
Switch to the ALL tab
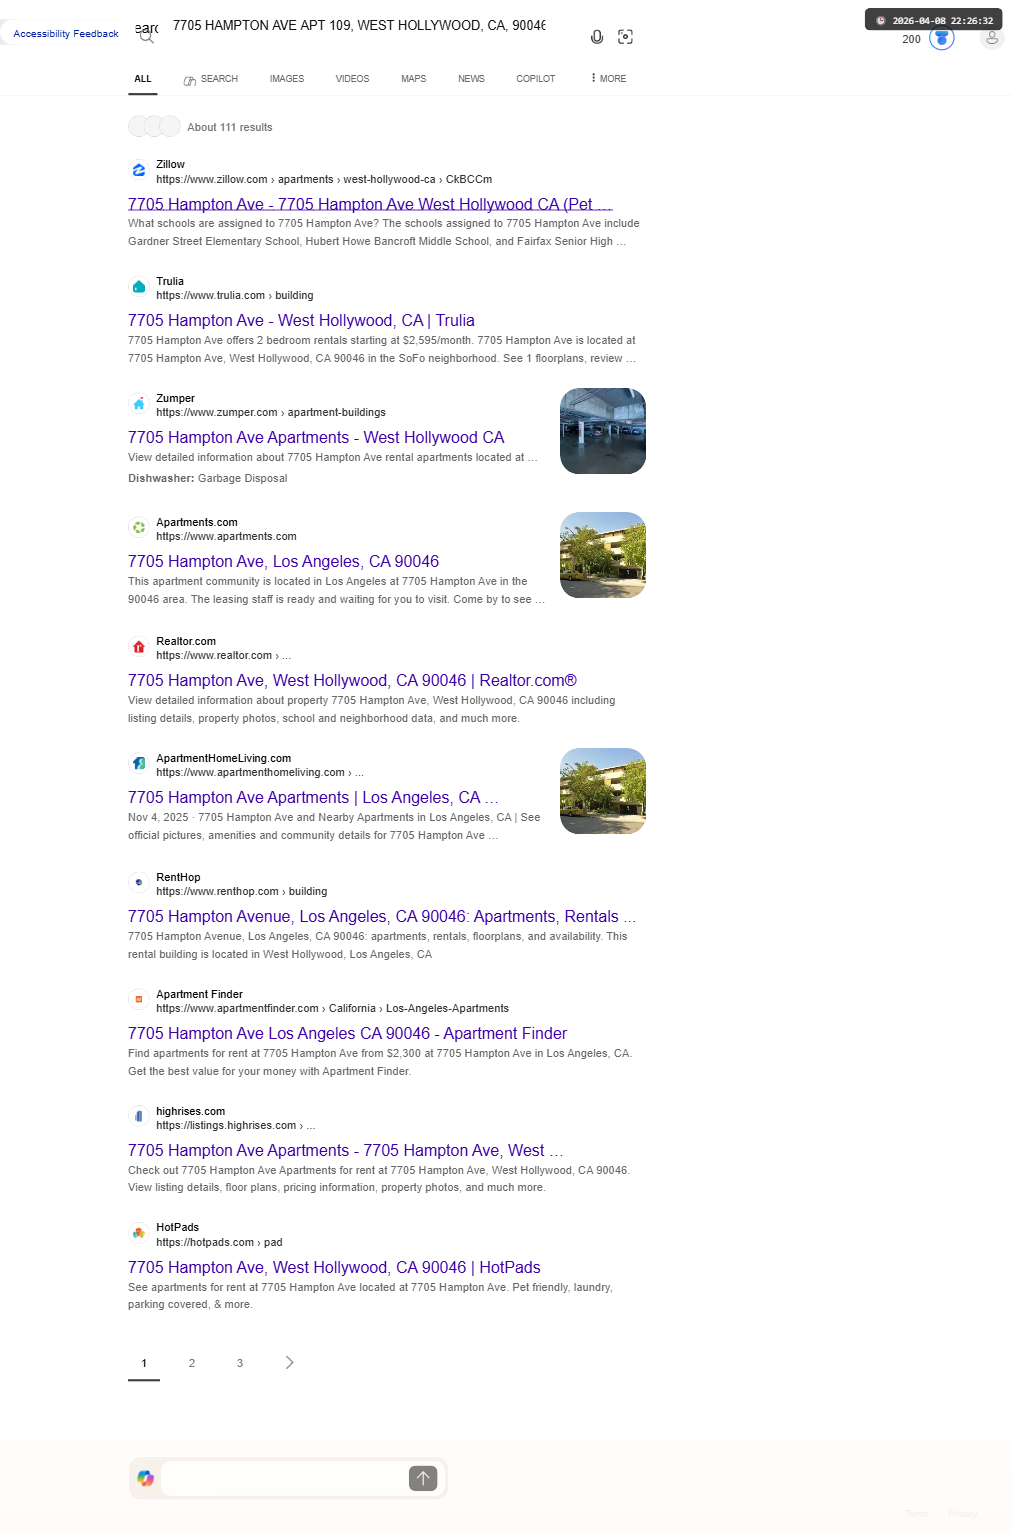(x=143, y=79)
